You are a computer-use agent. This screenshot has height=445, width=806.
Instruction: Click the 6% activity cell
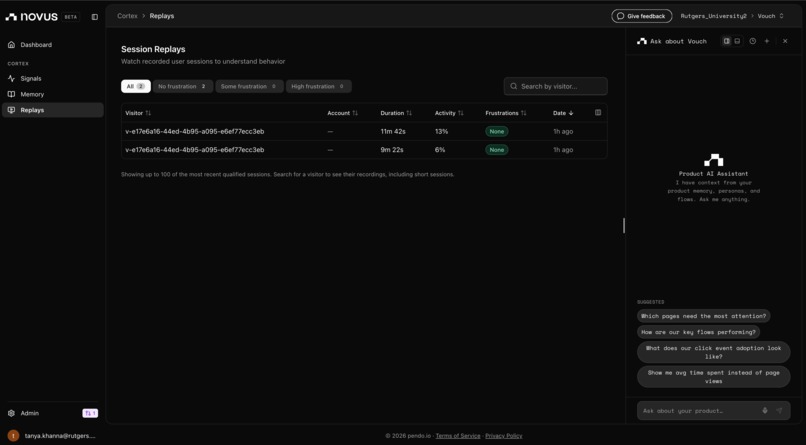[x=439, y=150]
